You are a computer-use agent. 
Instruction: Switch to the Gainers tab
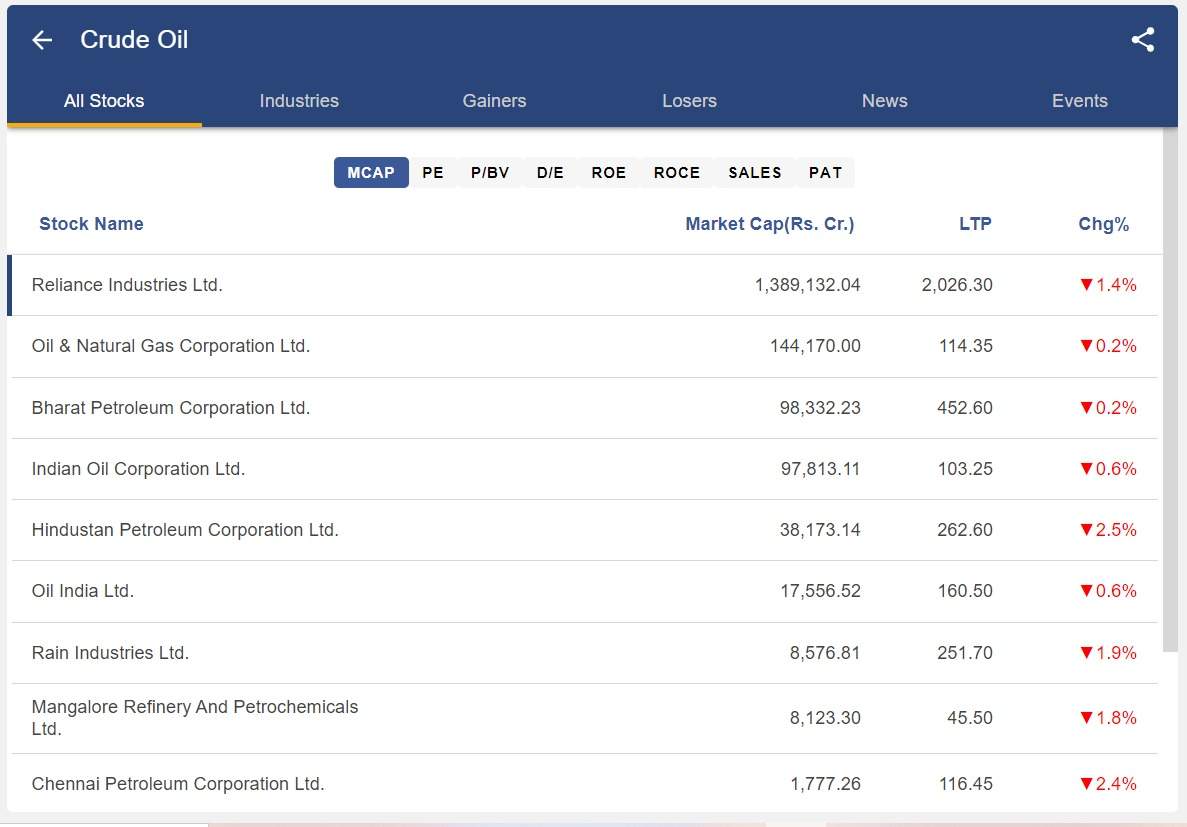pyautogui.click(x=494, y=100)
